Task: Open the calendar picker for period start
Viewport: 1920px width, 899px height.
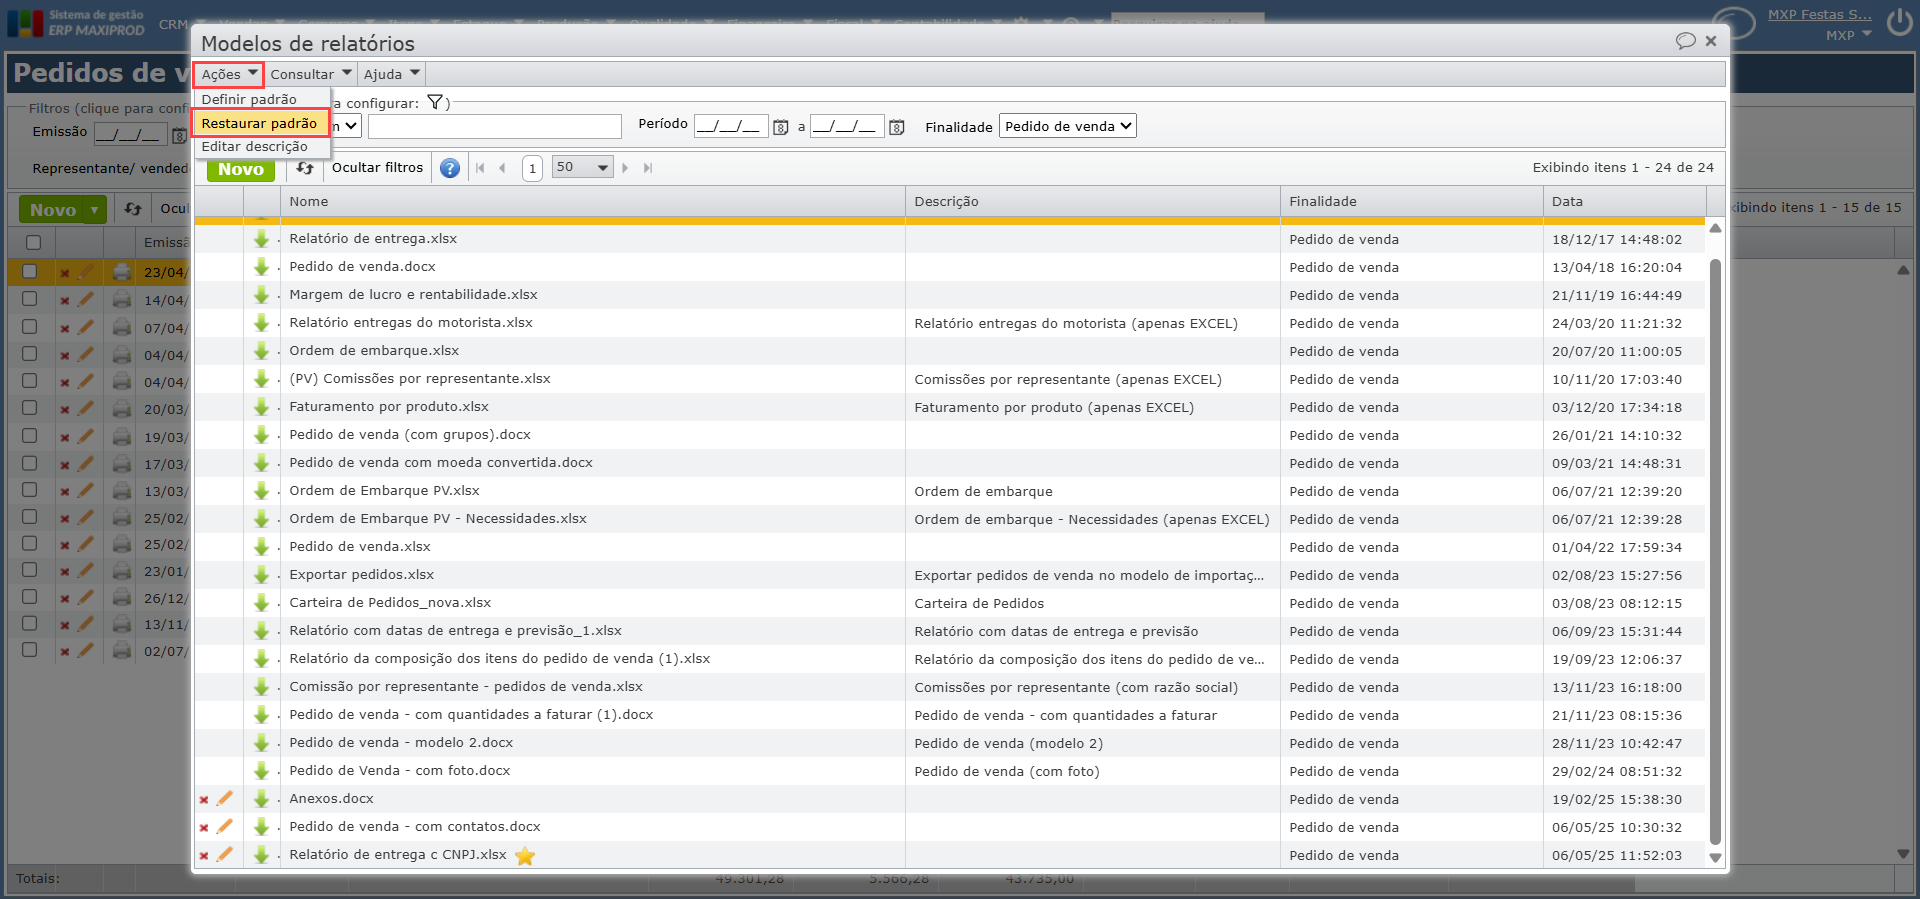Action: (781, 127)
